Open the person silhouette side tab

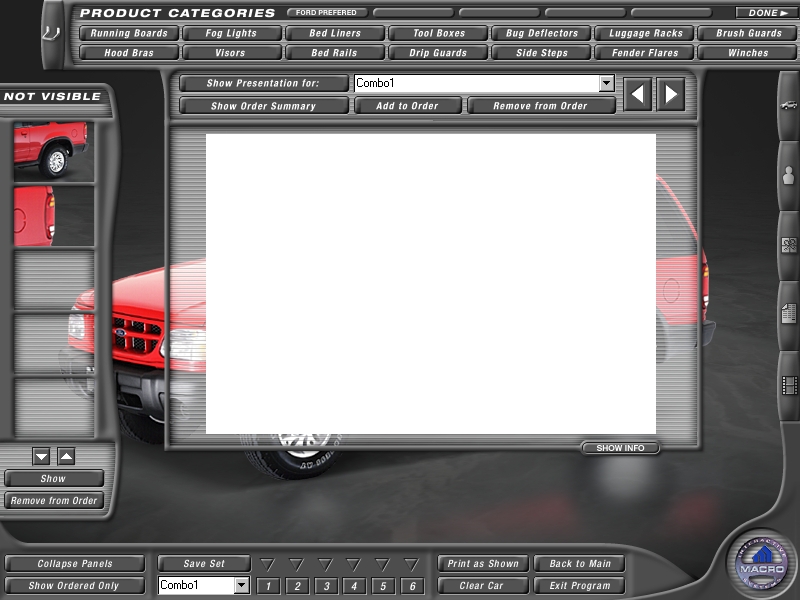789,177
